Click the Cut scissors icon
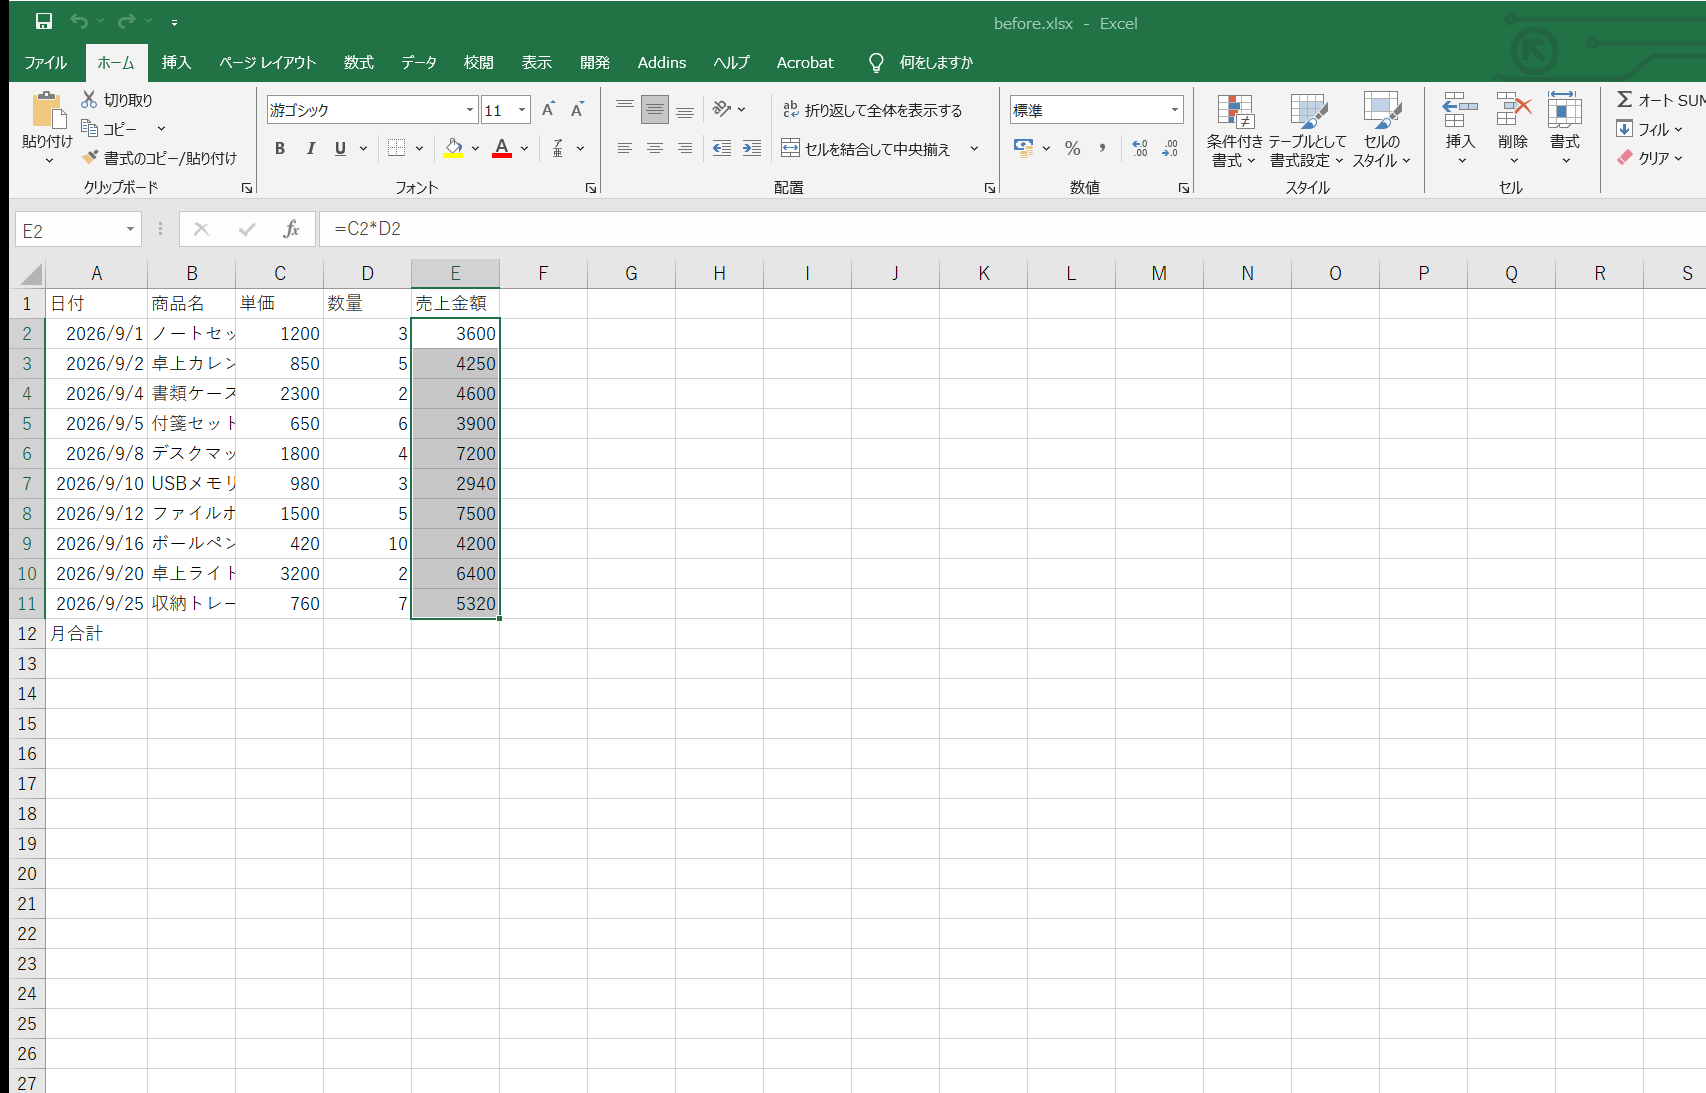Viewport: 1706px width, 1093px height. click(x=89, y=99)
